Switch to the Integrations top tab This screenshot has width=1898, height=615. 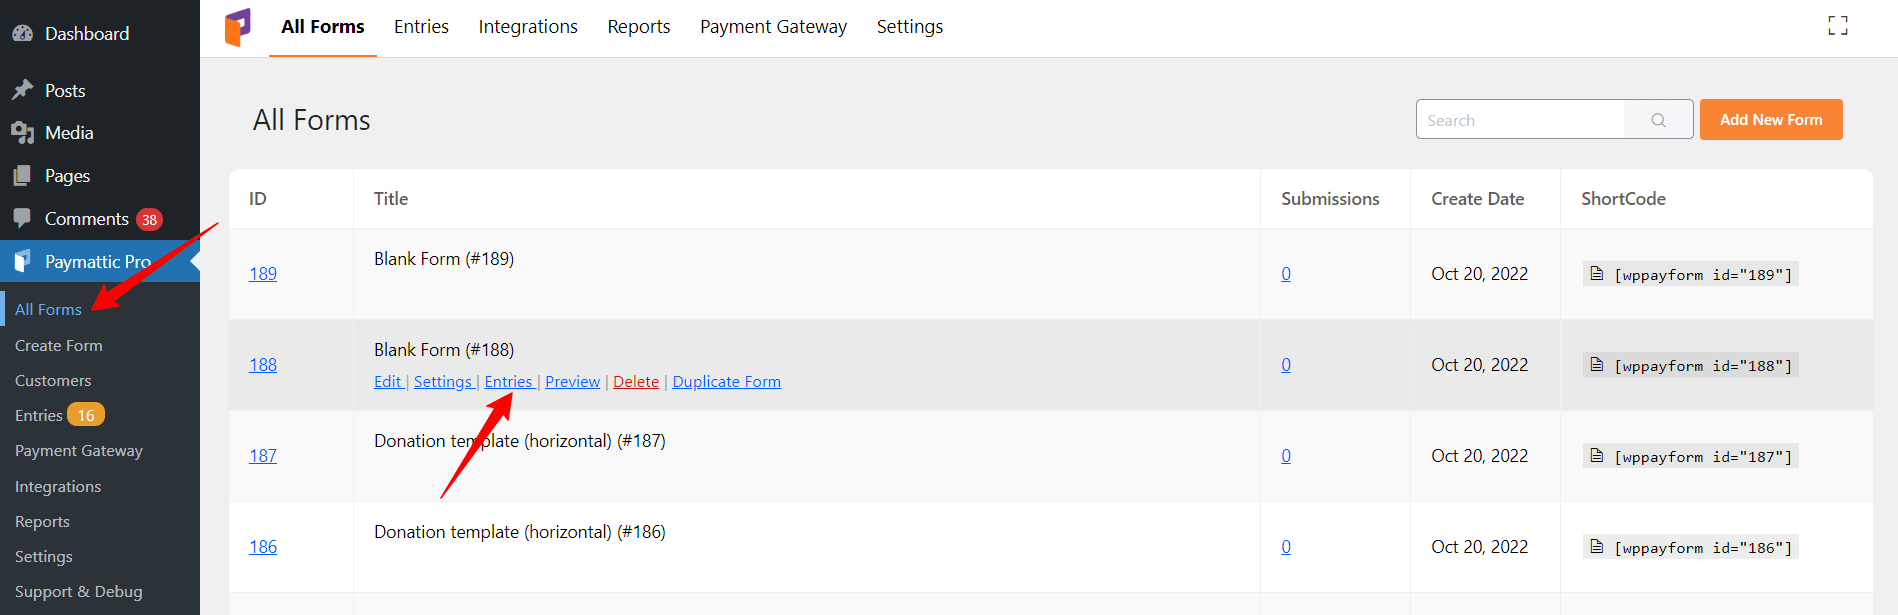[528, 27]
